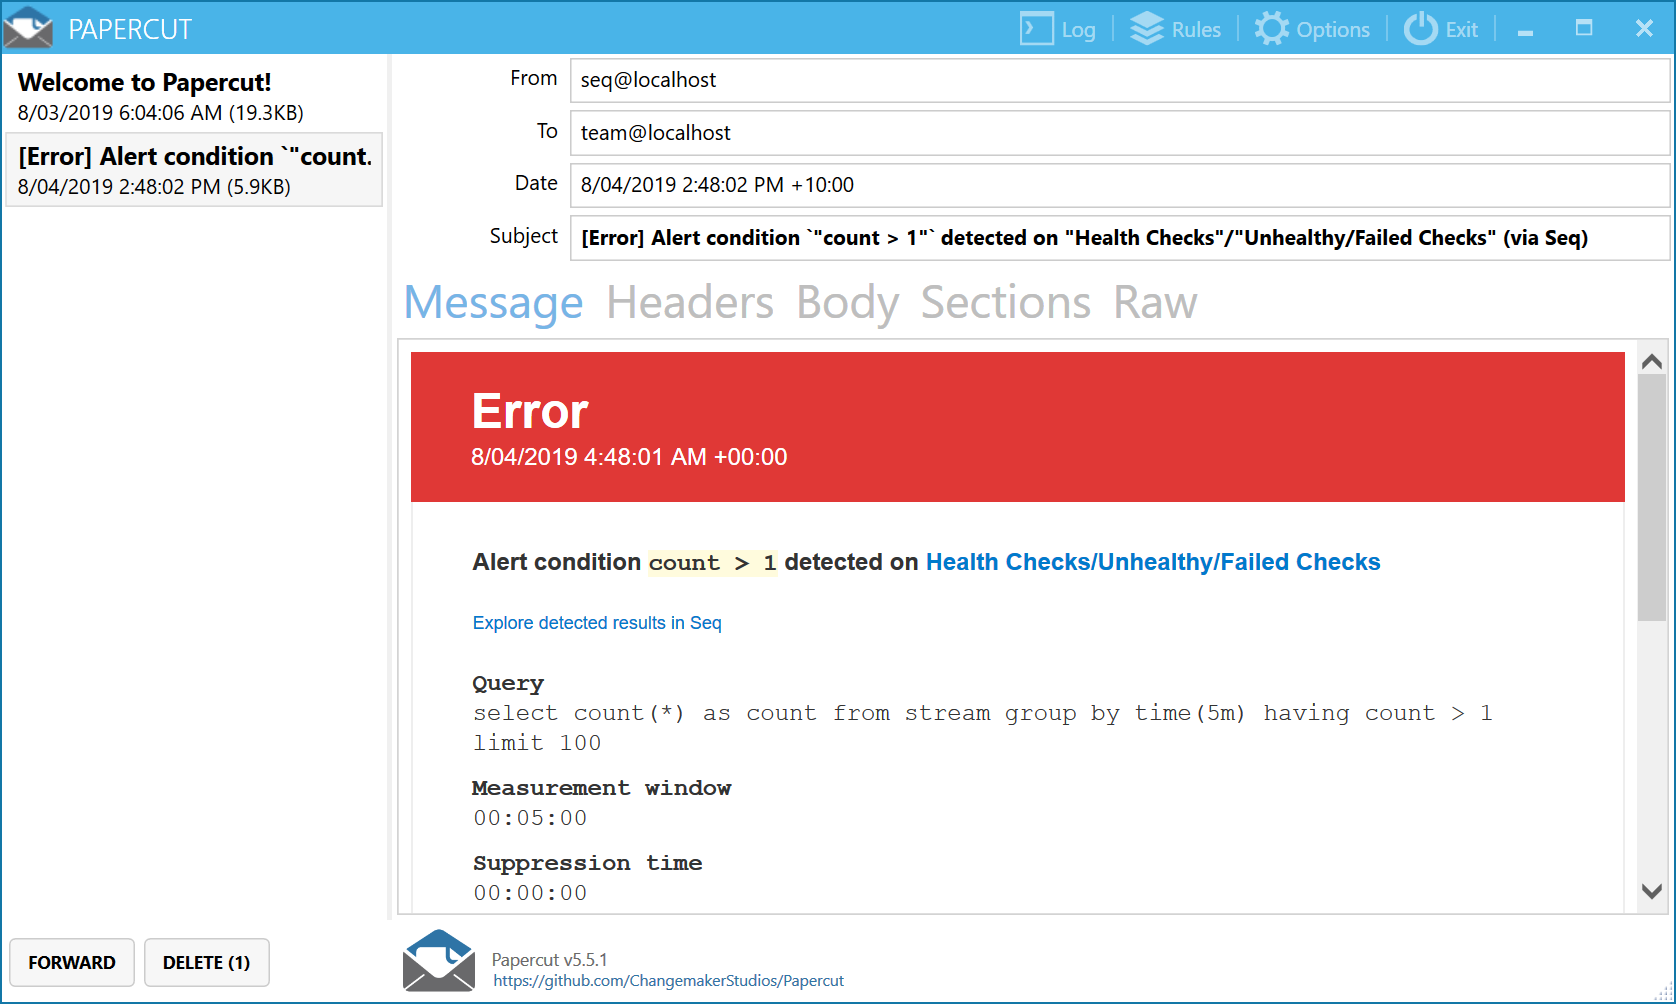Click the 'Papercut v5.5.1' version text
The image size is (1676, 1004).
[549, 960]
